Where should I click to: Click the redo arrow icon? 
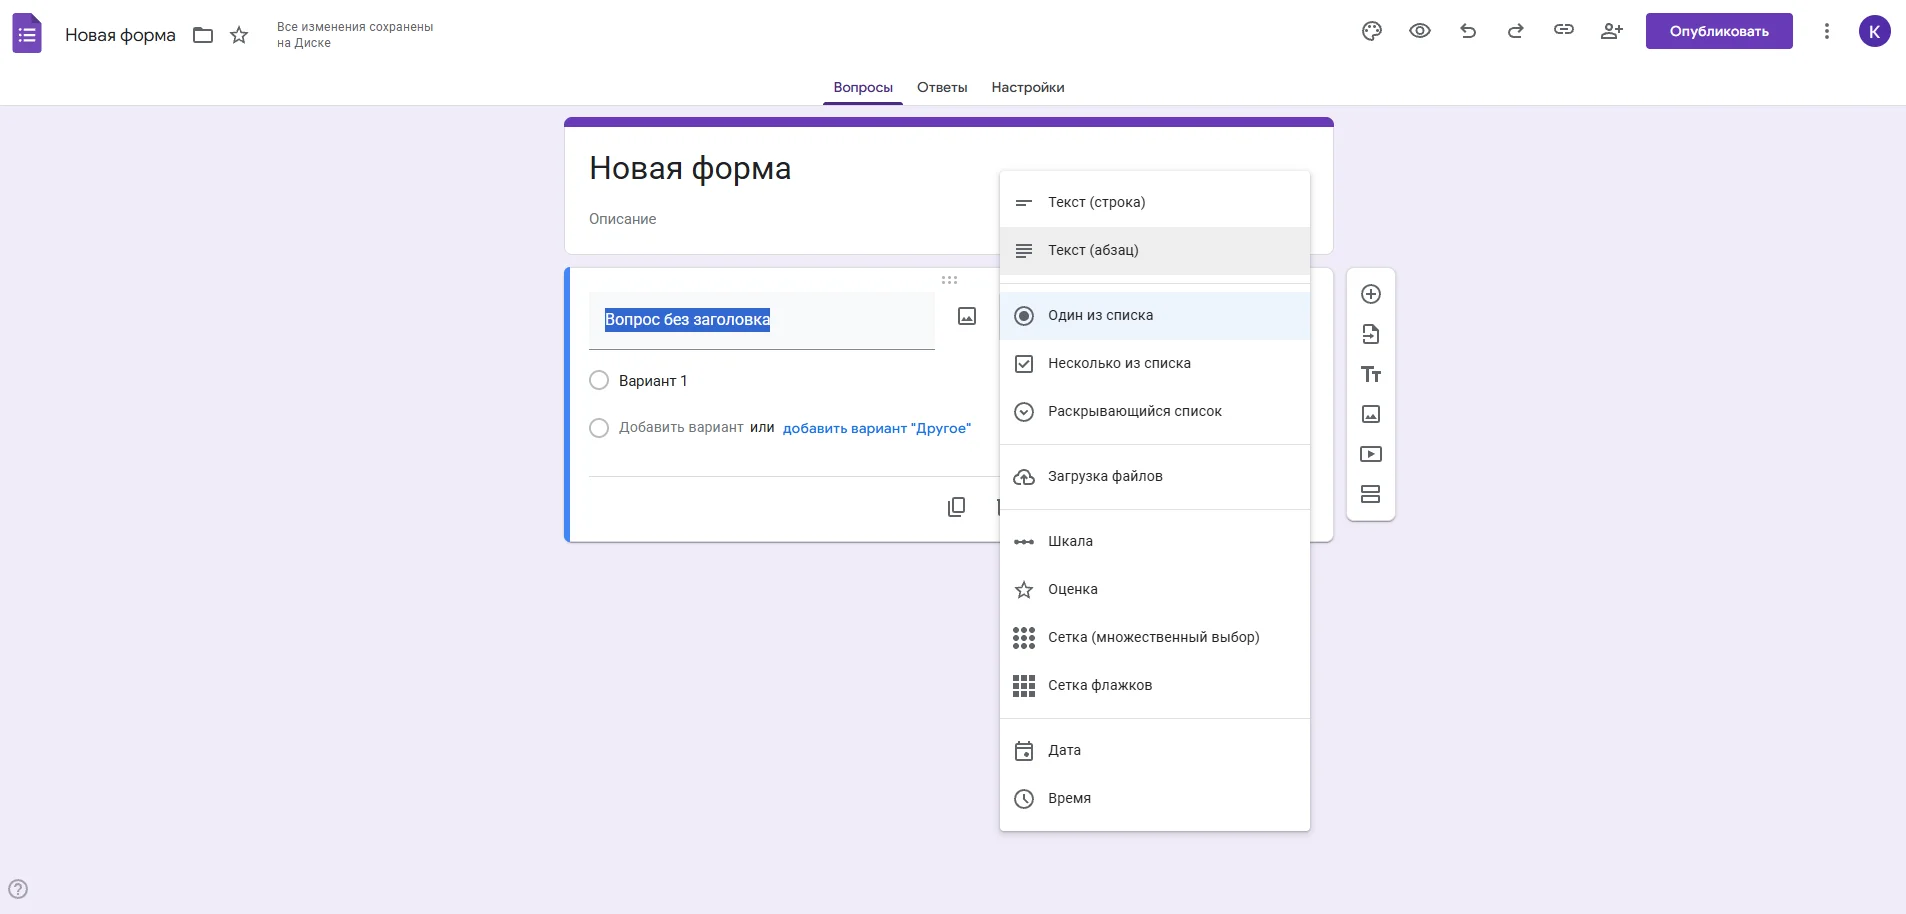click(x=1515, y=31)
